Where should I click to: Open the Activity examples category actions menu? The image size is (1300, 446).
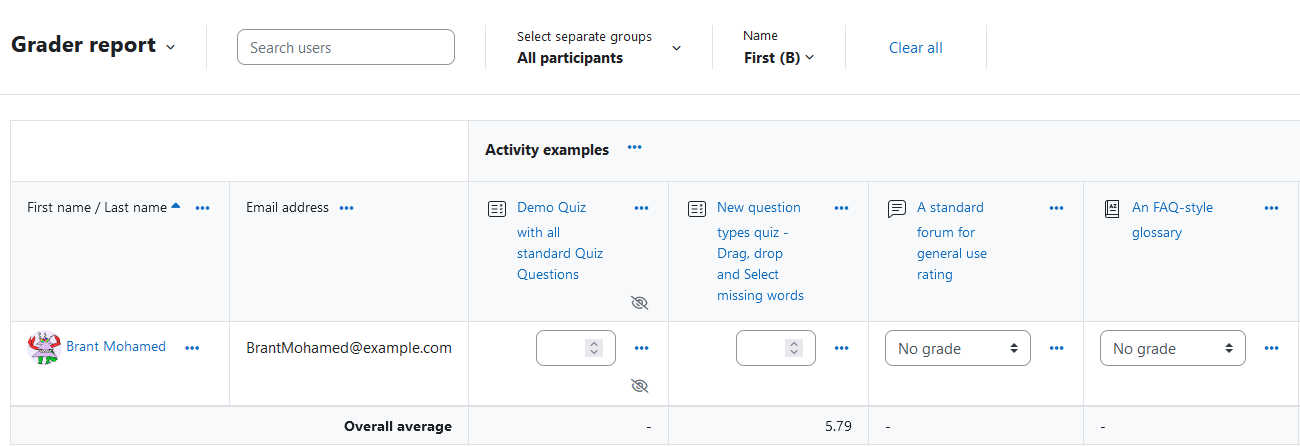(x=634, y=148)
